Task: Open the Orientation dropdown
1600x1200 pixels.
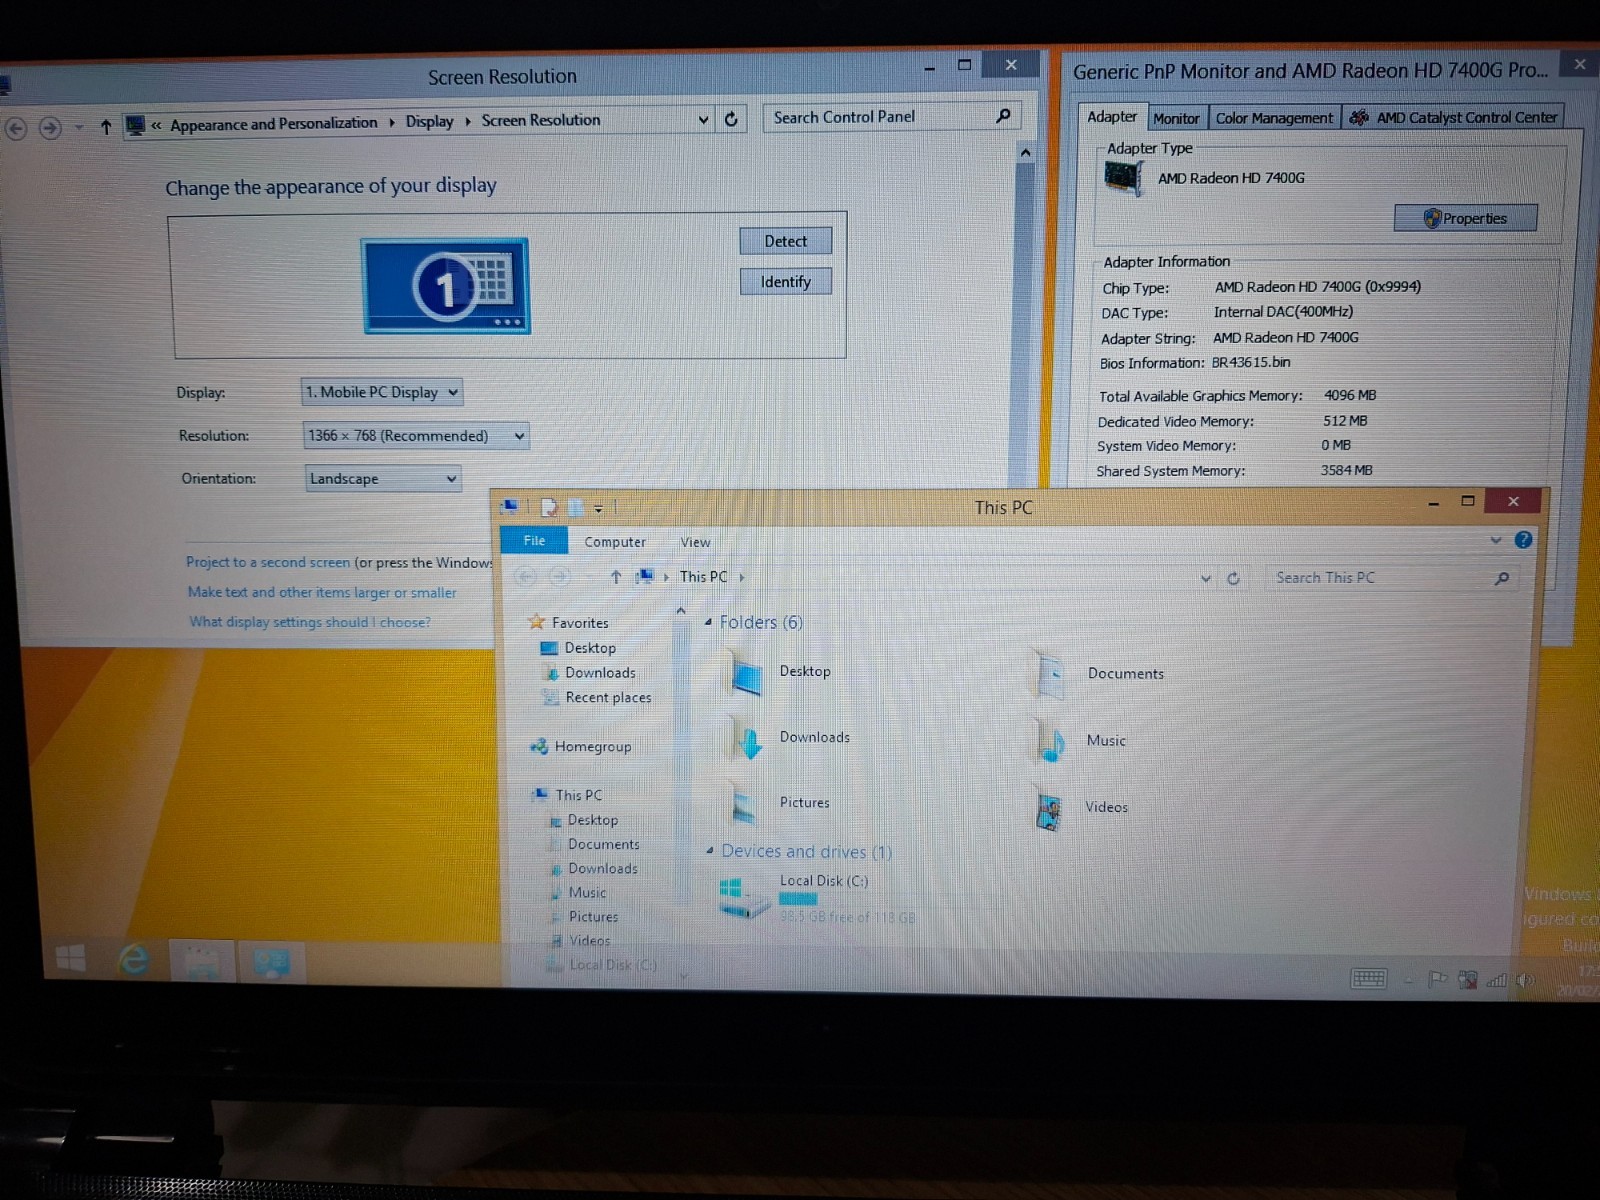Action: pos(383,479)
